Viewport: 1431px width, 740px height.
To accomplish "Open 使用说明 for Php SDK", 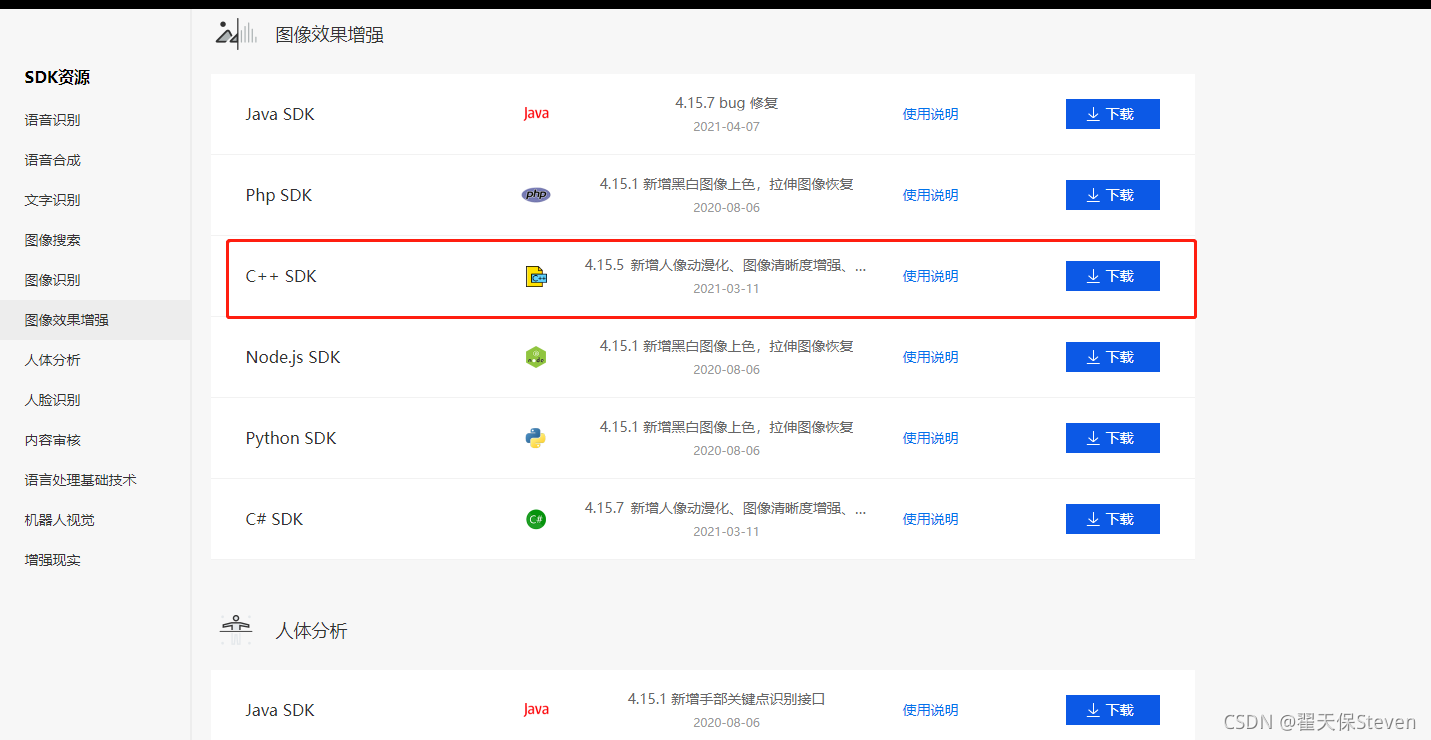I will click(x=930, y=195).
